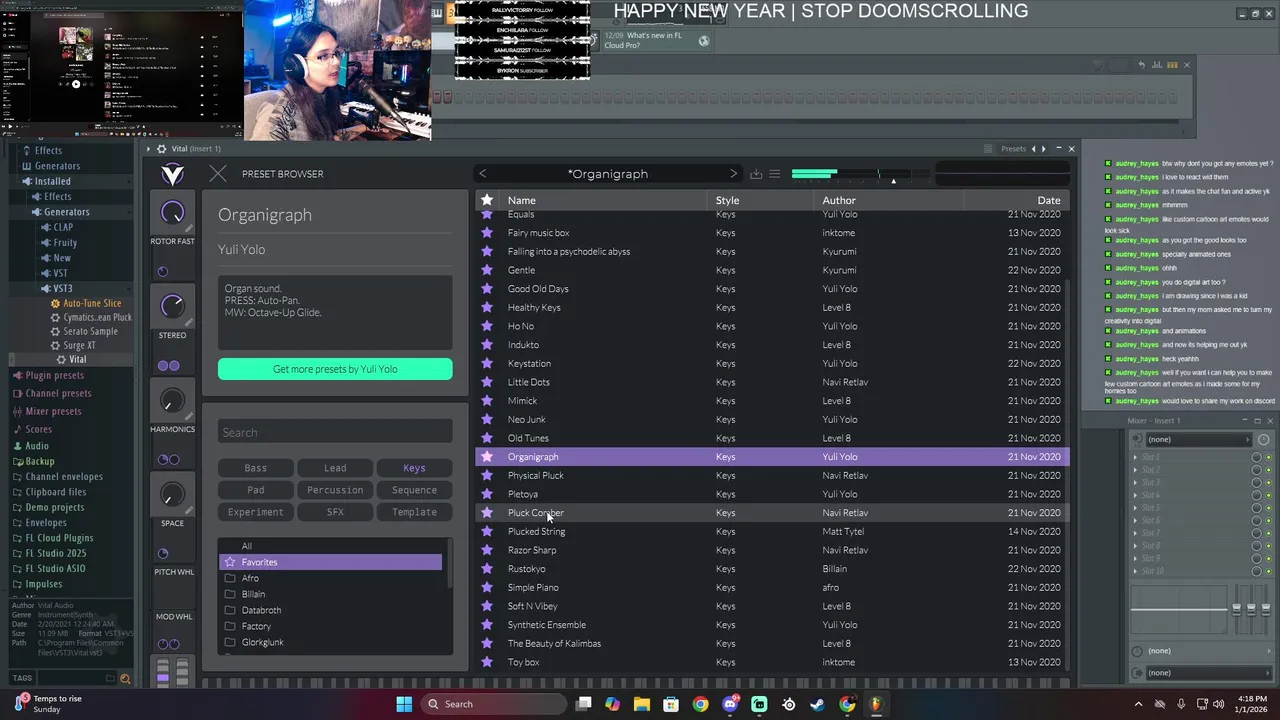Filter presets by Pad style

(256, 490)
